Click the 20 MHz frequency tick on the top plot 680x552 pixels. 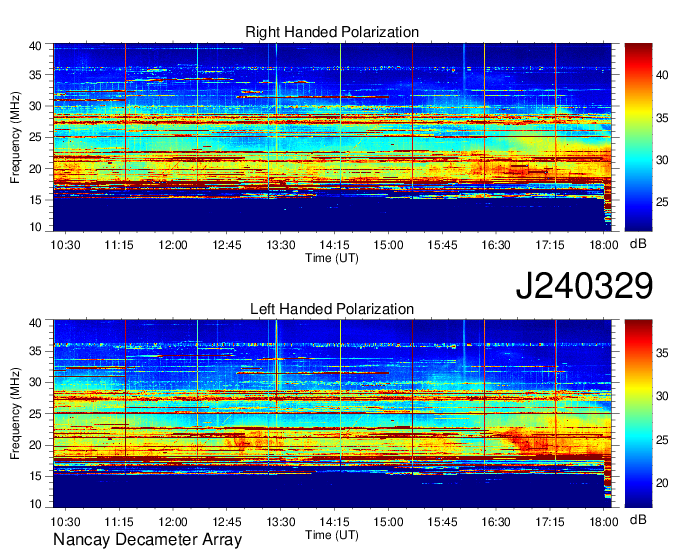(35, 169)
